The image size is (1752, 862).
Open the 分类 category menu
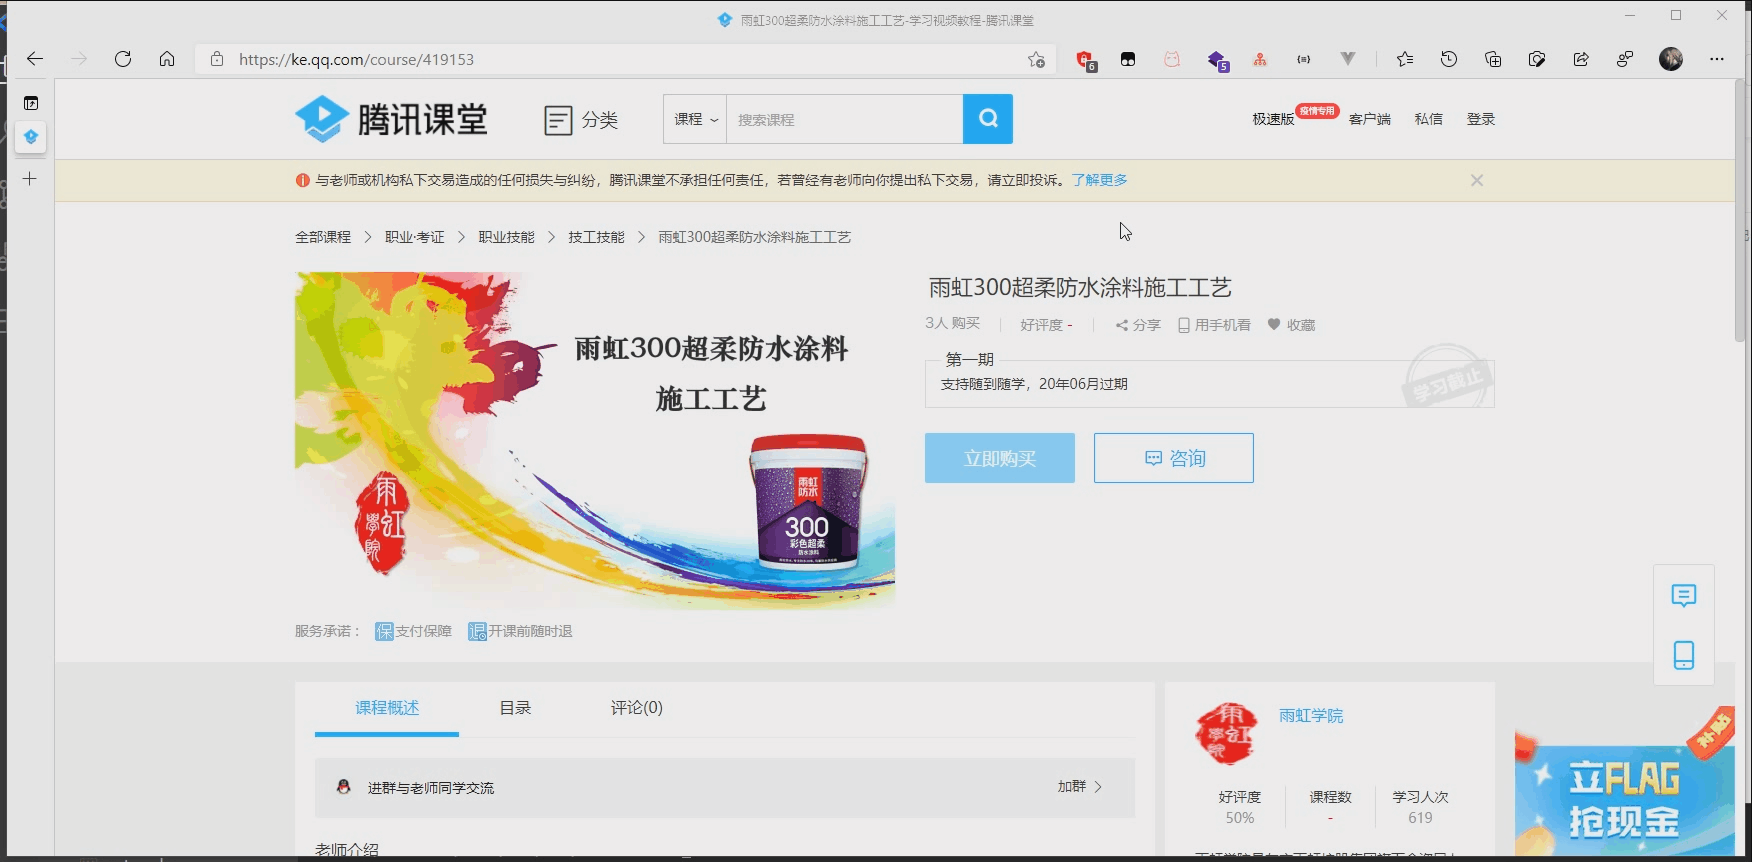[581, 120]
